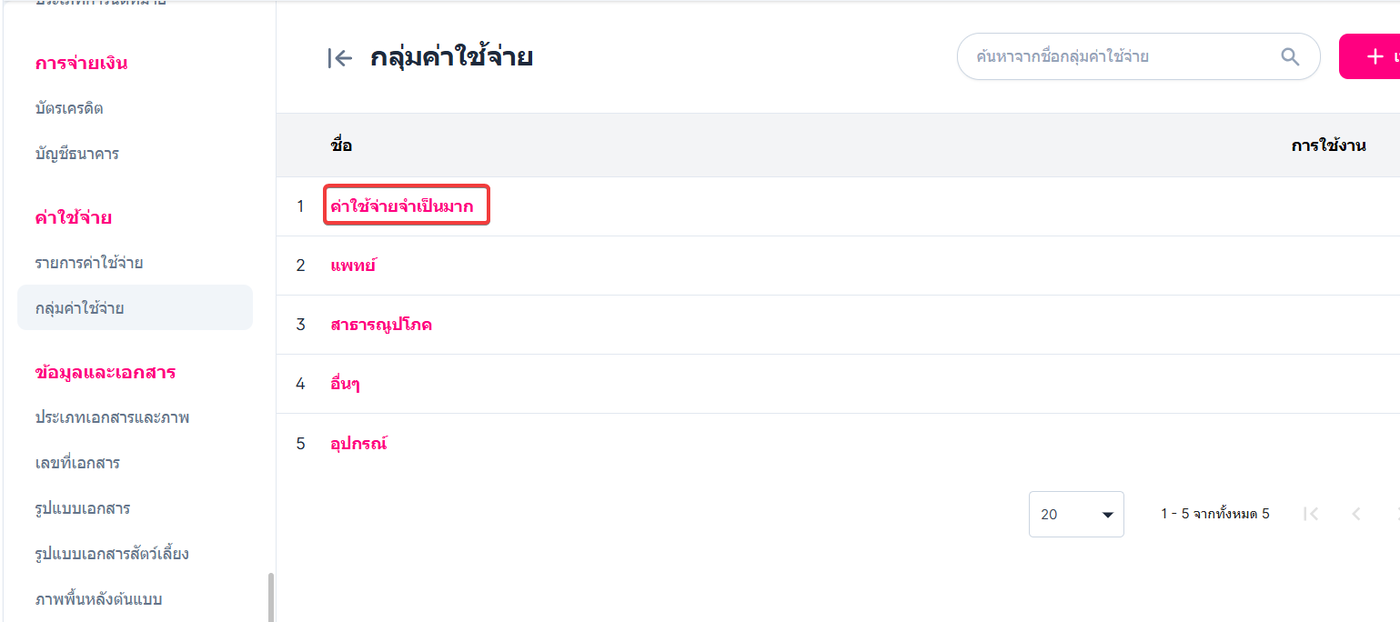Open the แพทย์ expense group
1400x622 pixels.
(x=353, y=266)
